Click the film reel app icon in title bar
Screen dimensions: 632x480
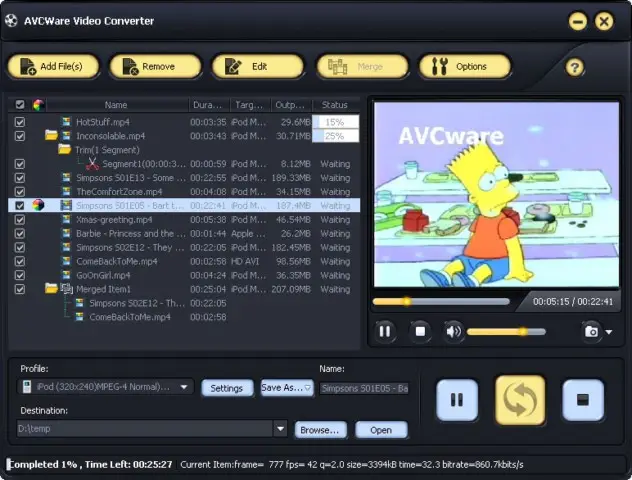click(x=11, y=21)
